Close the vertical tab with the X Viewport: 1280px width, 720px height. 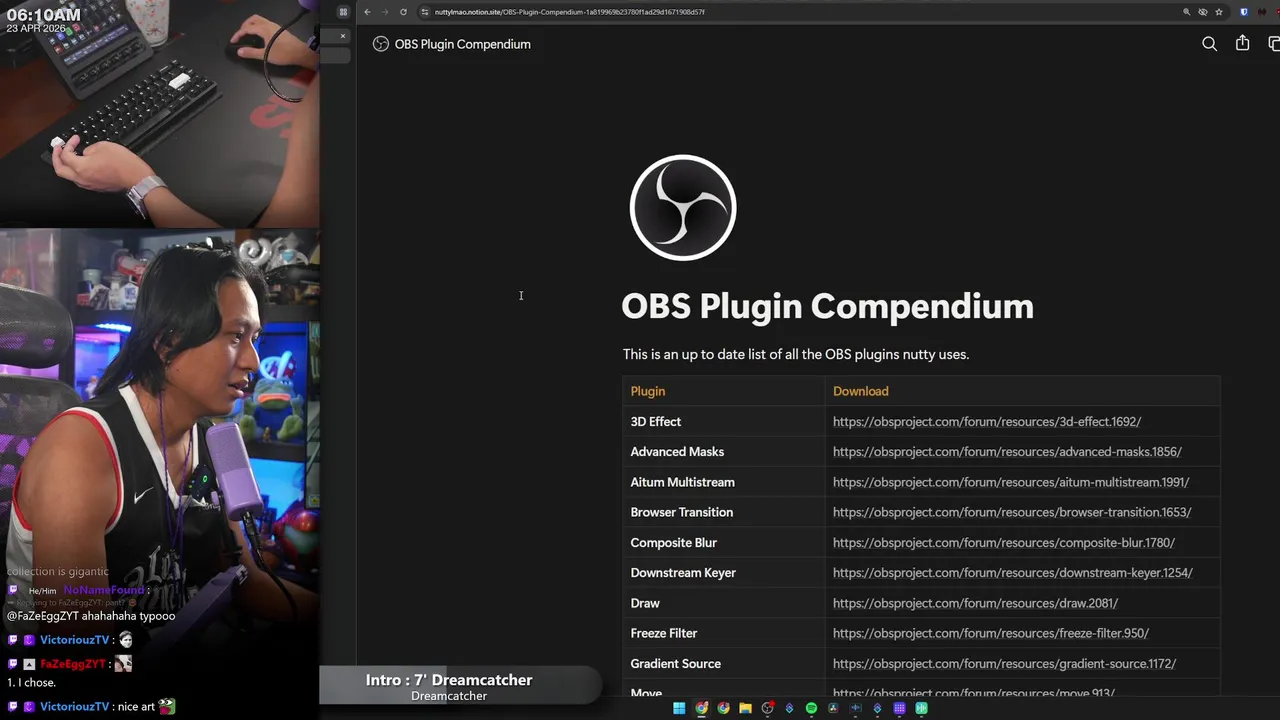pyautogui.click(x=342, y=36)
